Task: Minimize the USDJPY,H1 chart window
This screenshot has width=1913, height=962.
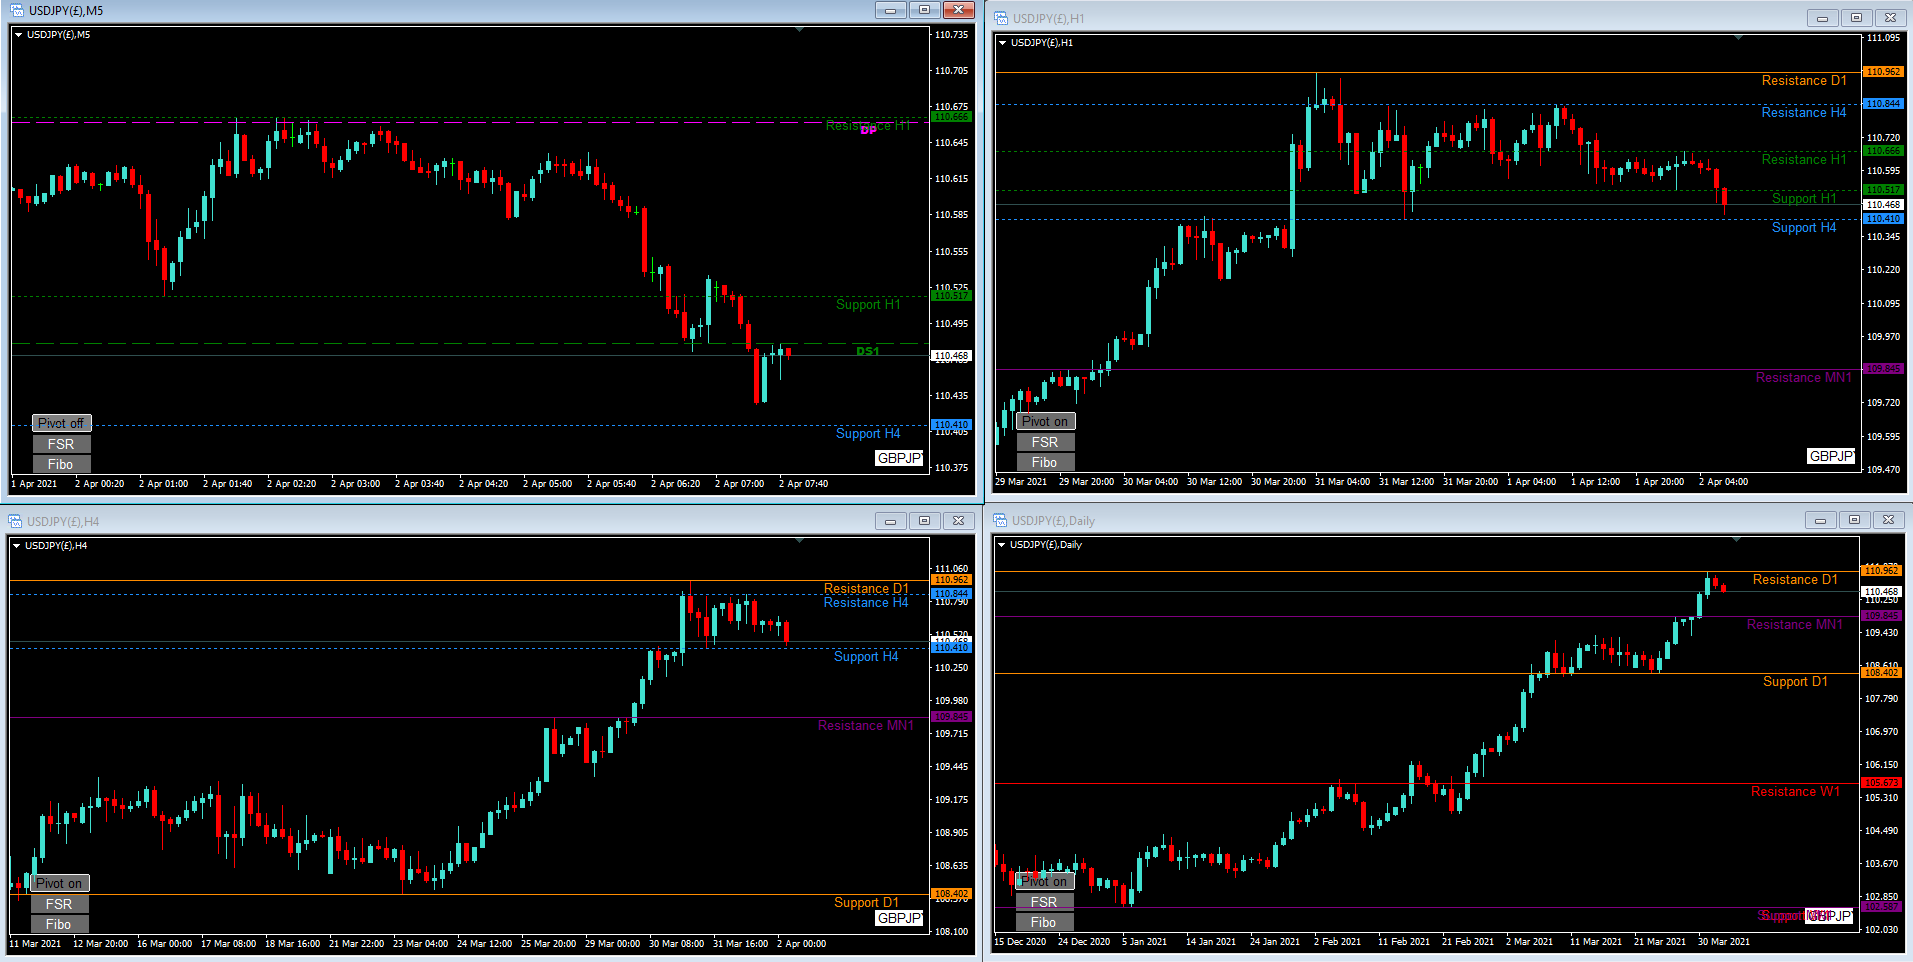Action: pos(1822,18)
